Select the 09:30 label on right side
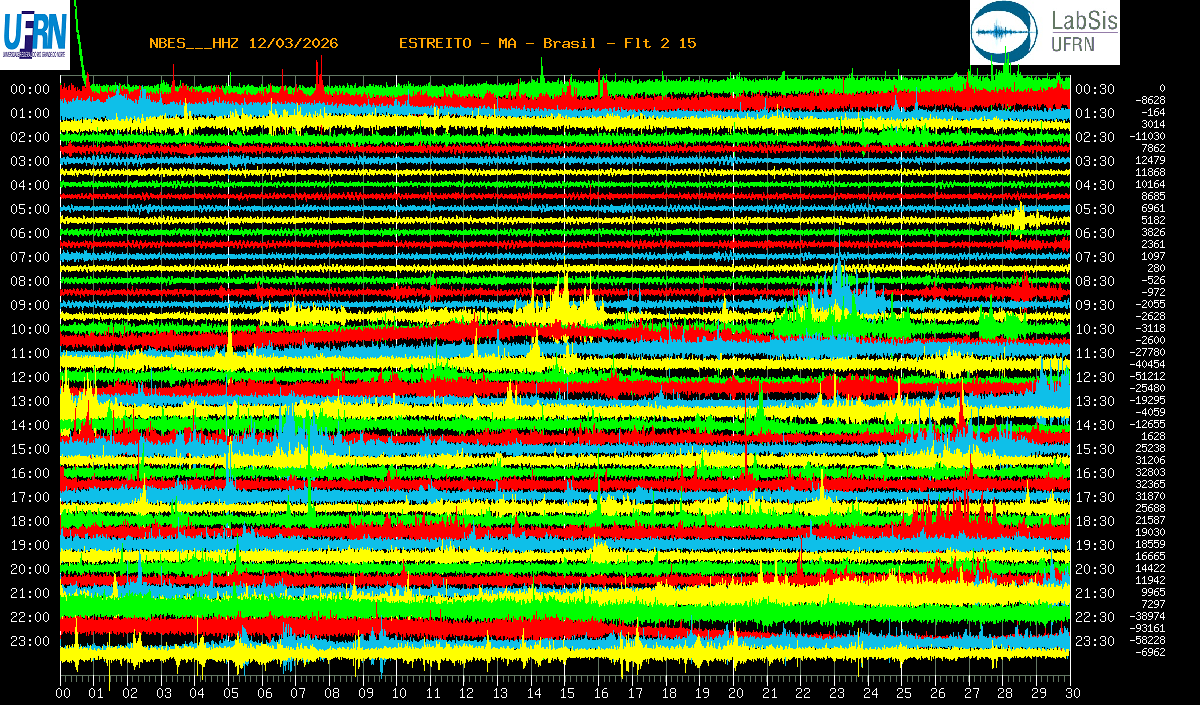Viewport: 1200px width, 705px height. [1094, 305]
